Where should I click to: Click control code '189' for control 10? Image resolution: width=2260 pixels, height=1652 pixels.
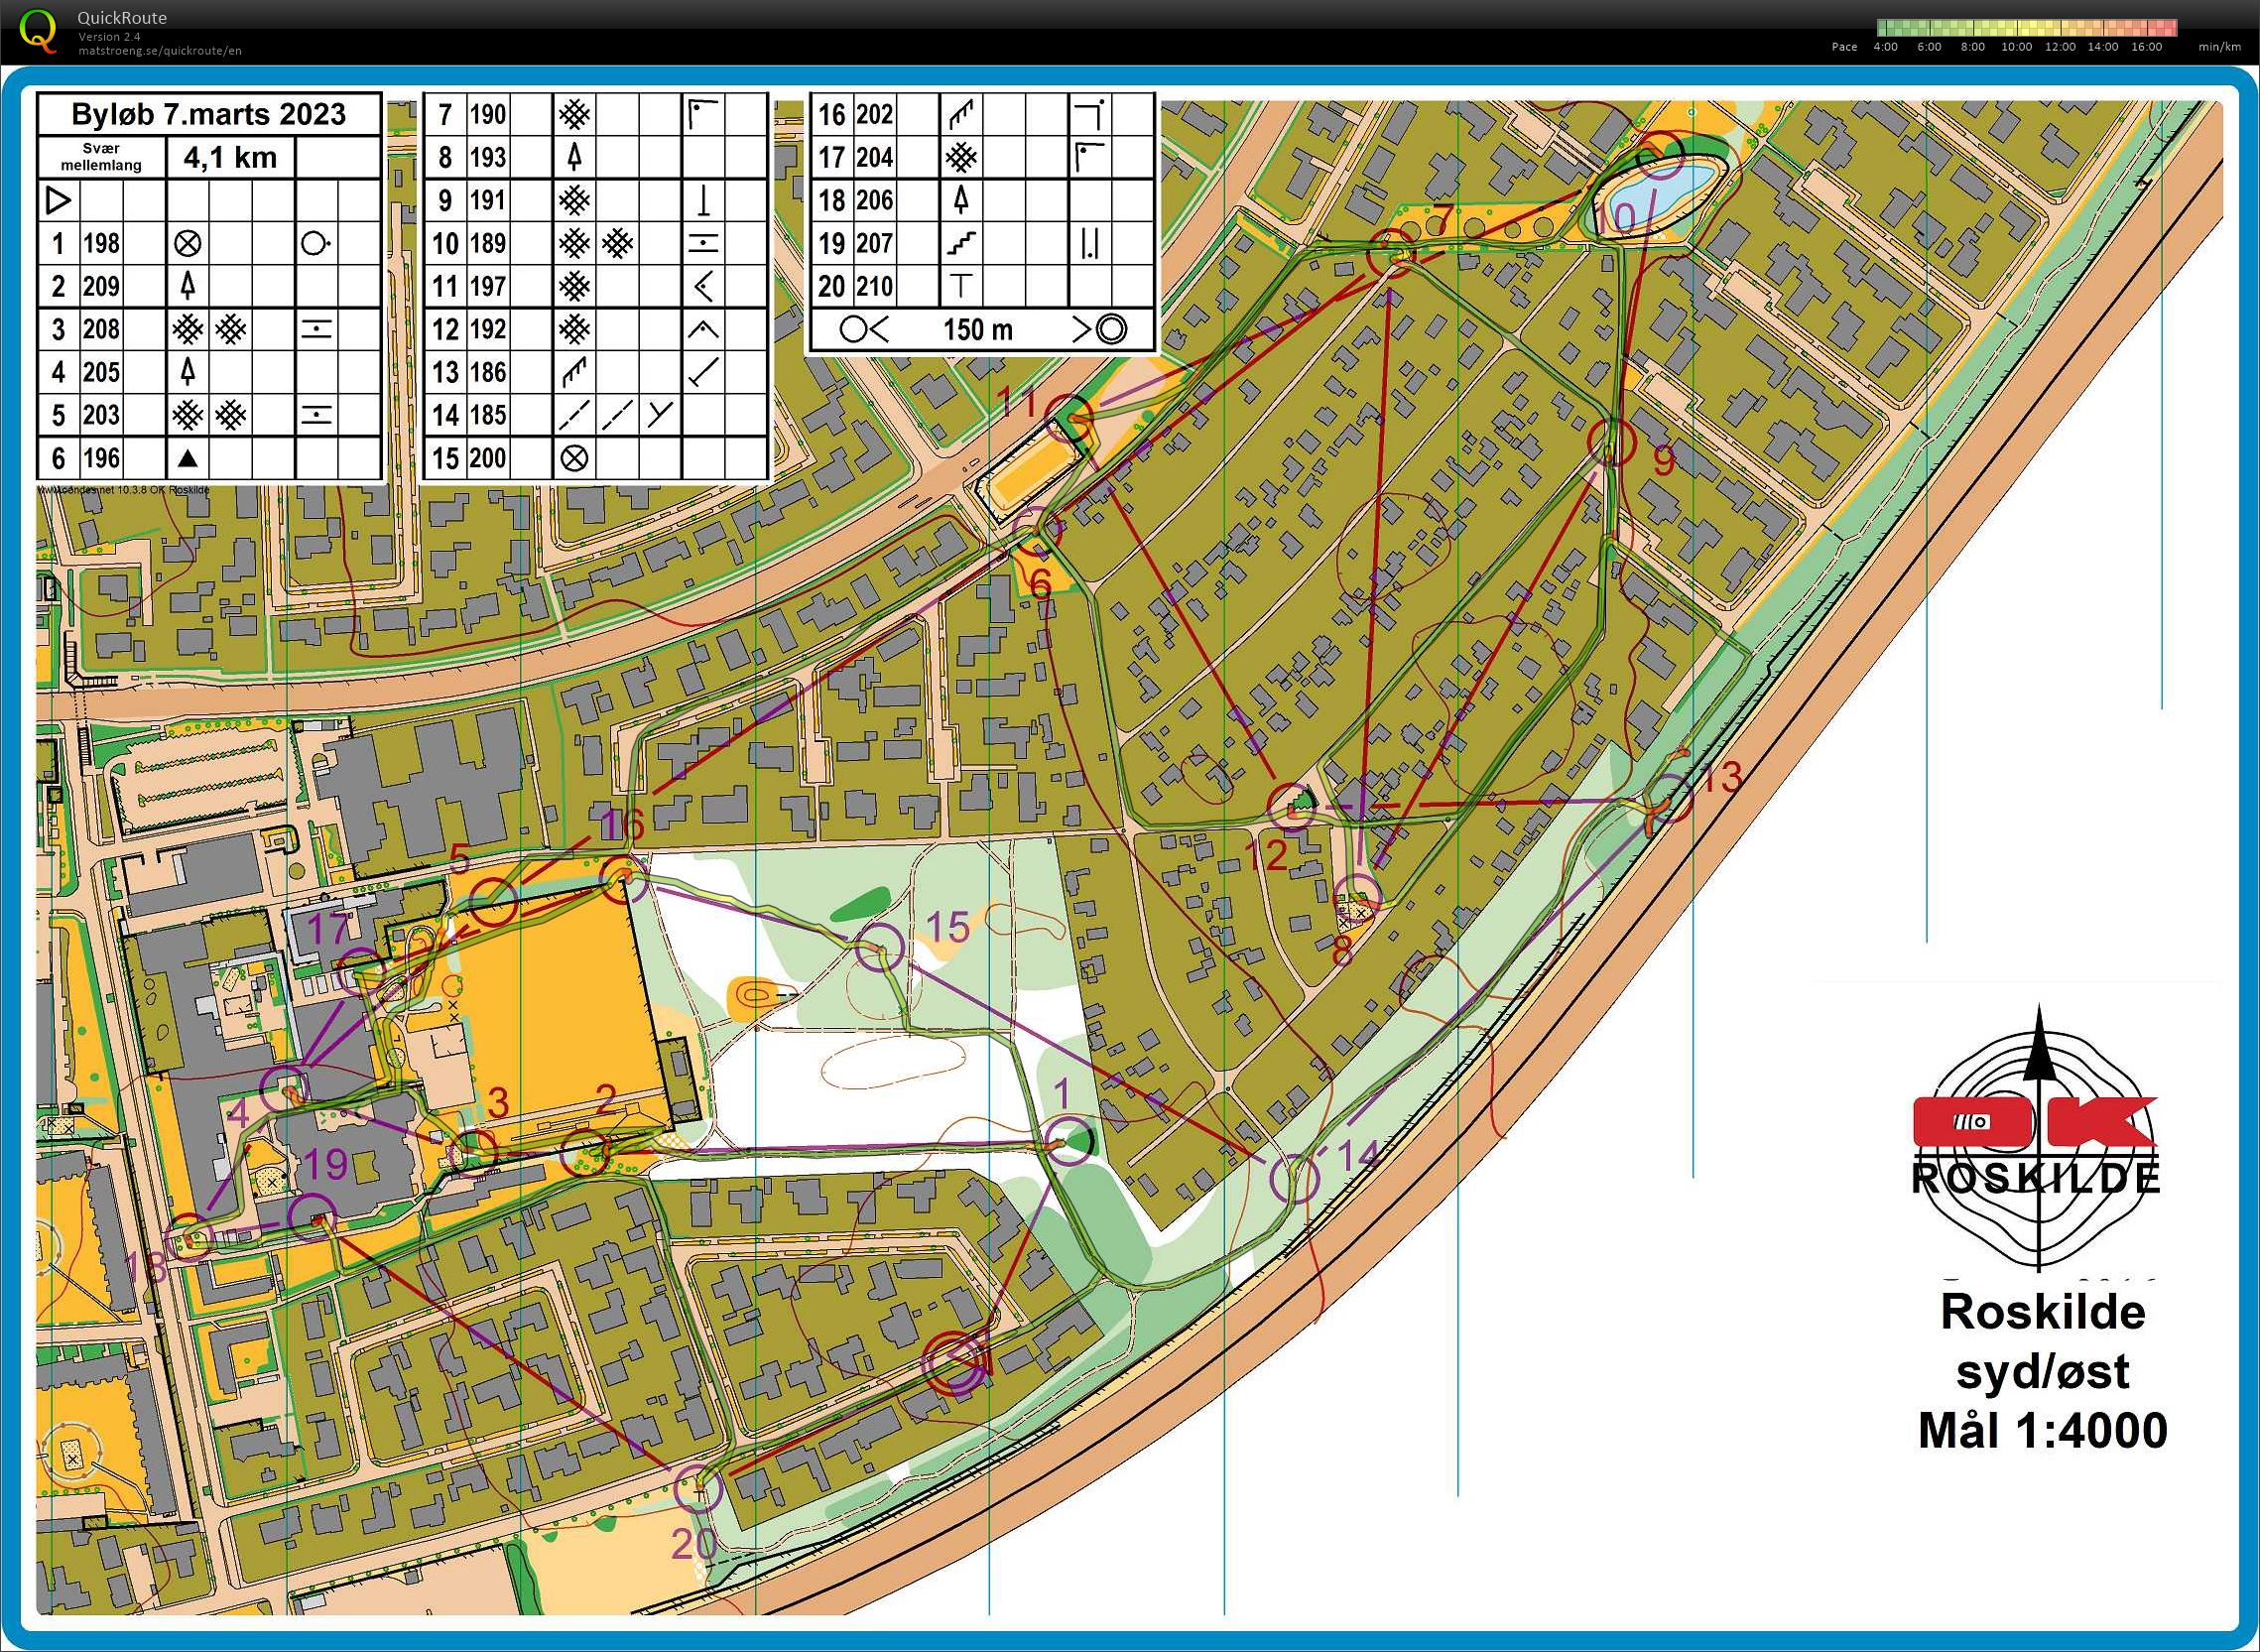(488, 243)
